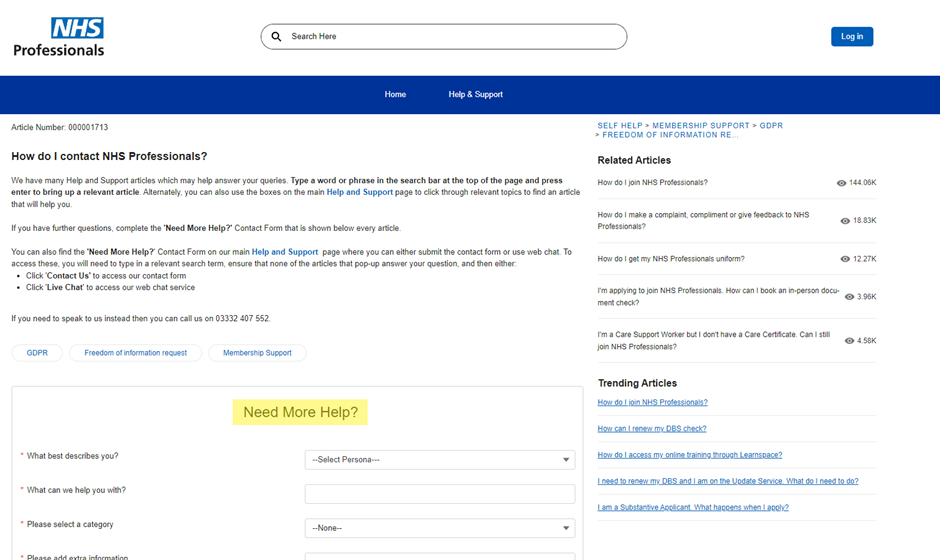Open the Home navigation tab
940x560 pixels.
point(395,94)
